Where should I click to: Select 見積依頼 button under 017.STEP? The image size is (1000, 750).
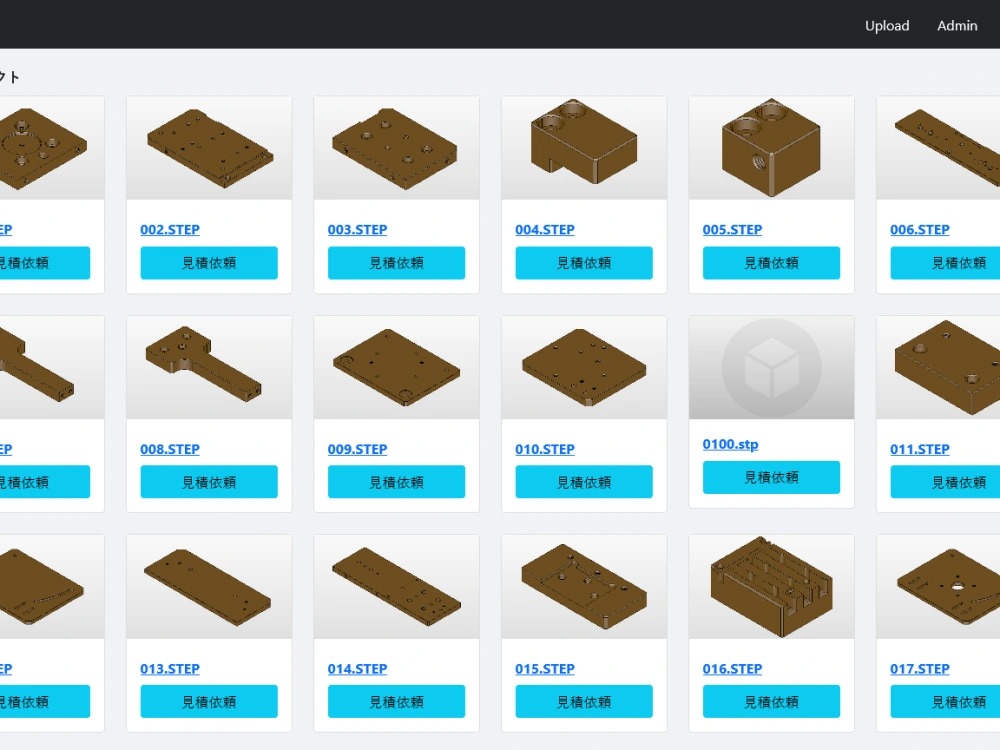coord(945,702)
